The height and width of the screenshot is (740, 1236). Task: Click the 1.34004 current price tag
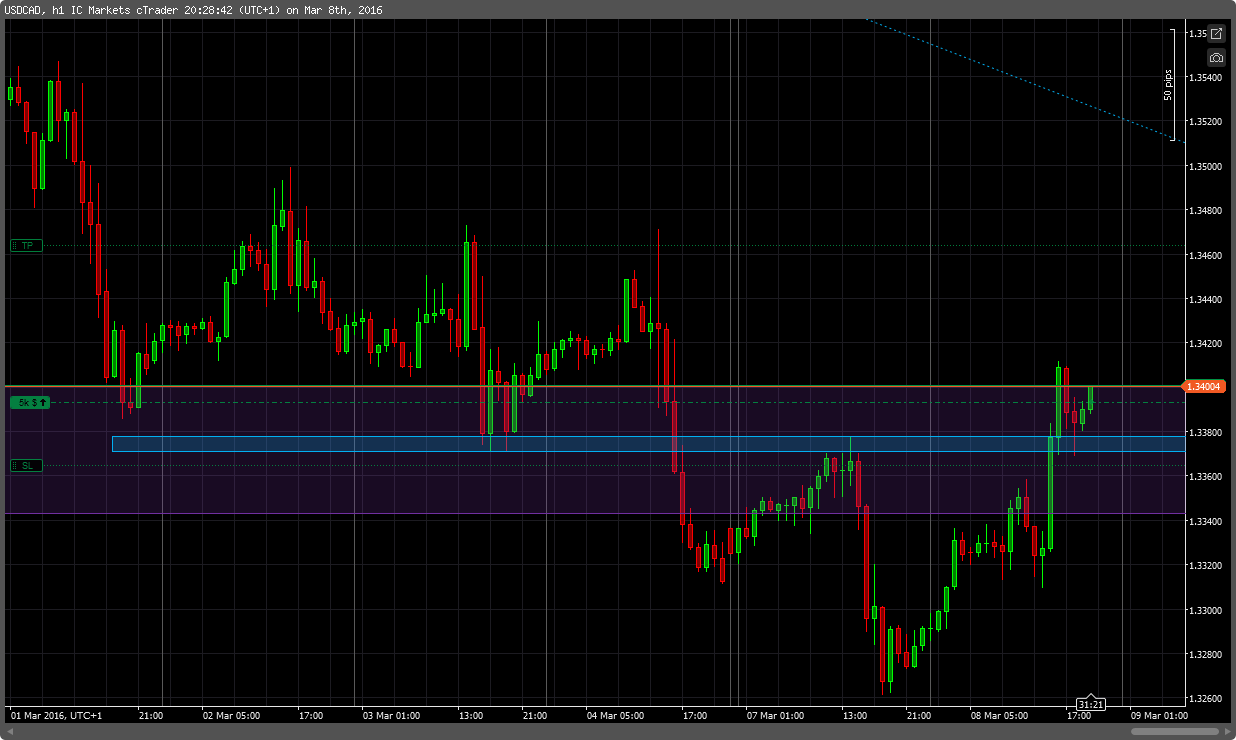point(1204,386)
